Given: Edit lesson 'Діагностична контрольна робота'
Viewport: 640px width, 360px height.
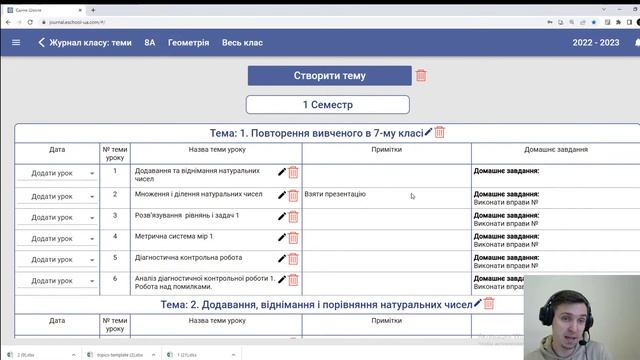Looking at the screenshot, I should click(x=282, y=259).
